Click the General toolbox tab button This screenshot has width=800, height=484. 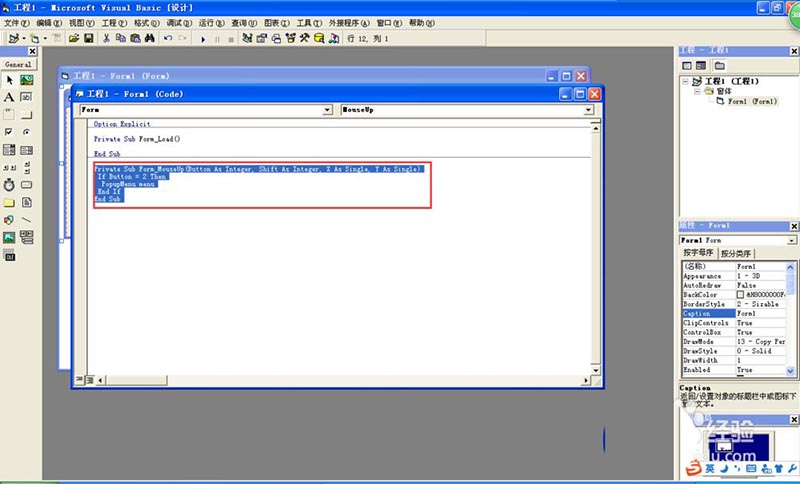(18, 65)
